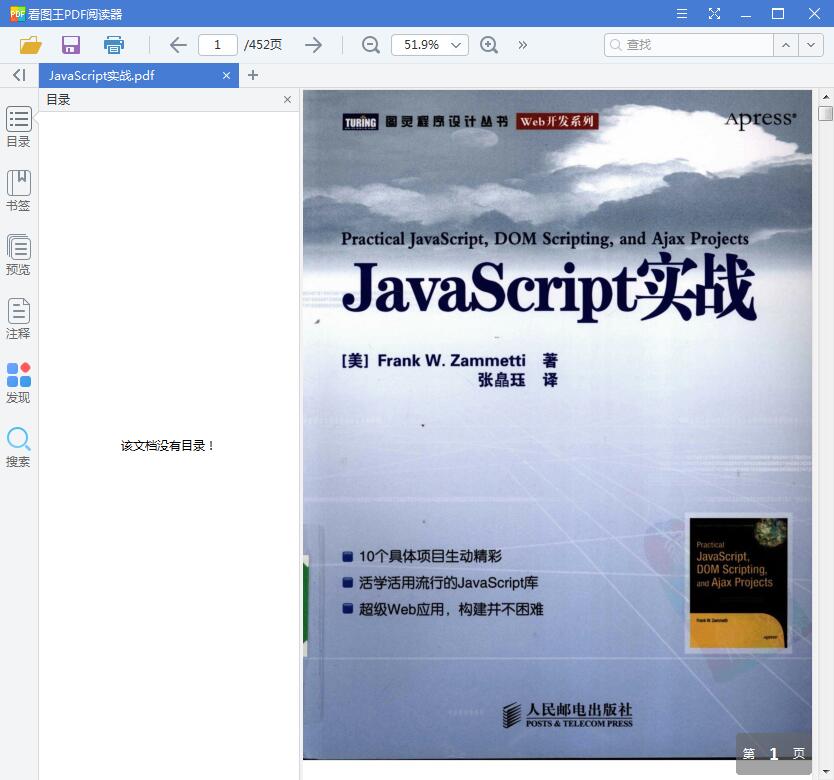Close the 目录 panel
The height and width of the screenshot is (780, 834).
click(x=287, y=99)
